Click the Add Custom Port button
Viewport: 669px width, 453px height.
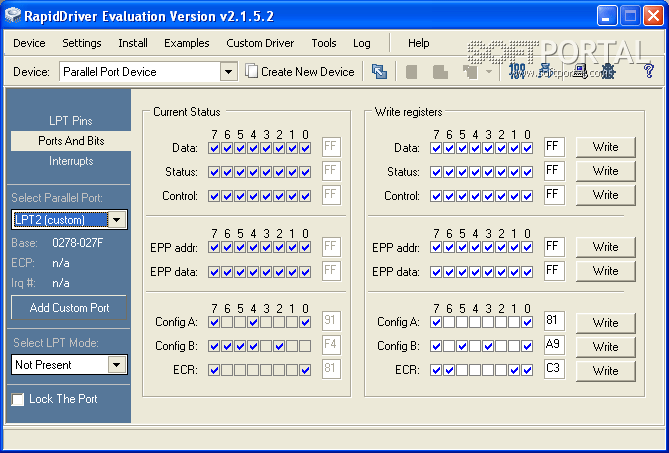tap(69, 308)
